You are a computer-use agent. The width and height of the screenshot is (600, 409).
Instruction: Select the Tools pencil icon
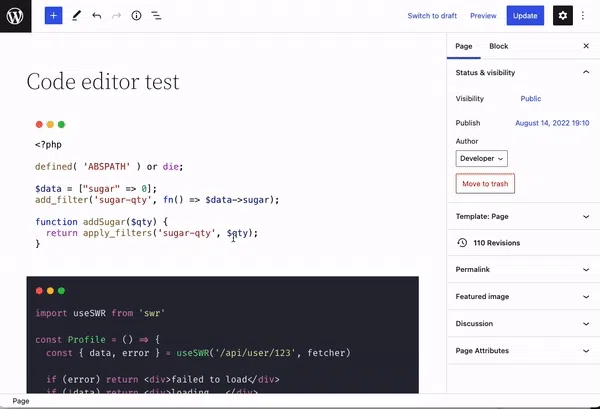[77, 16]
